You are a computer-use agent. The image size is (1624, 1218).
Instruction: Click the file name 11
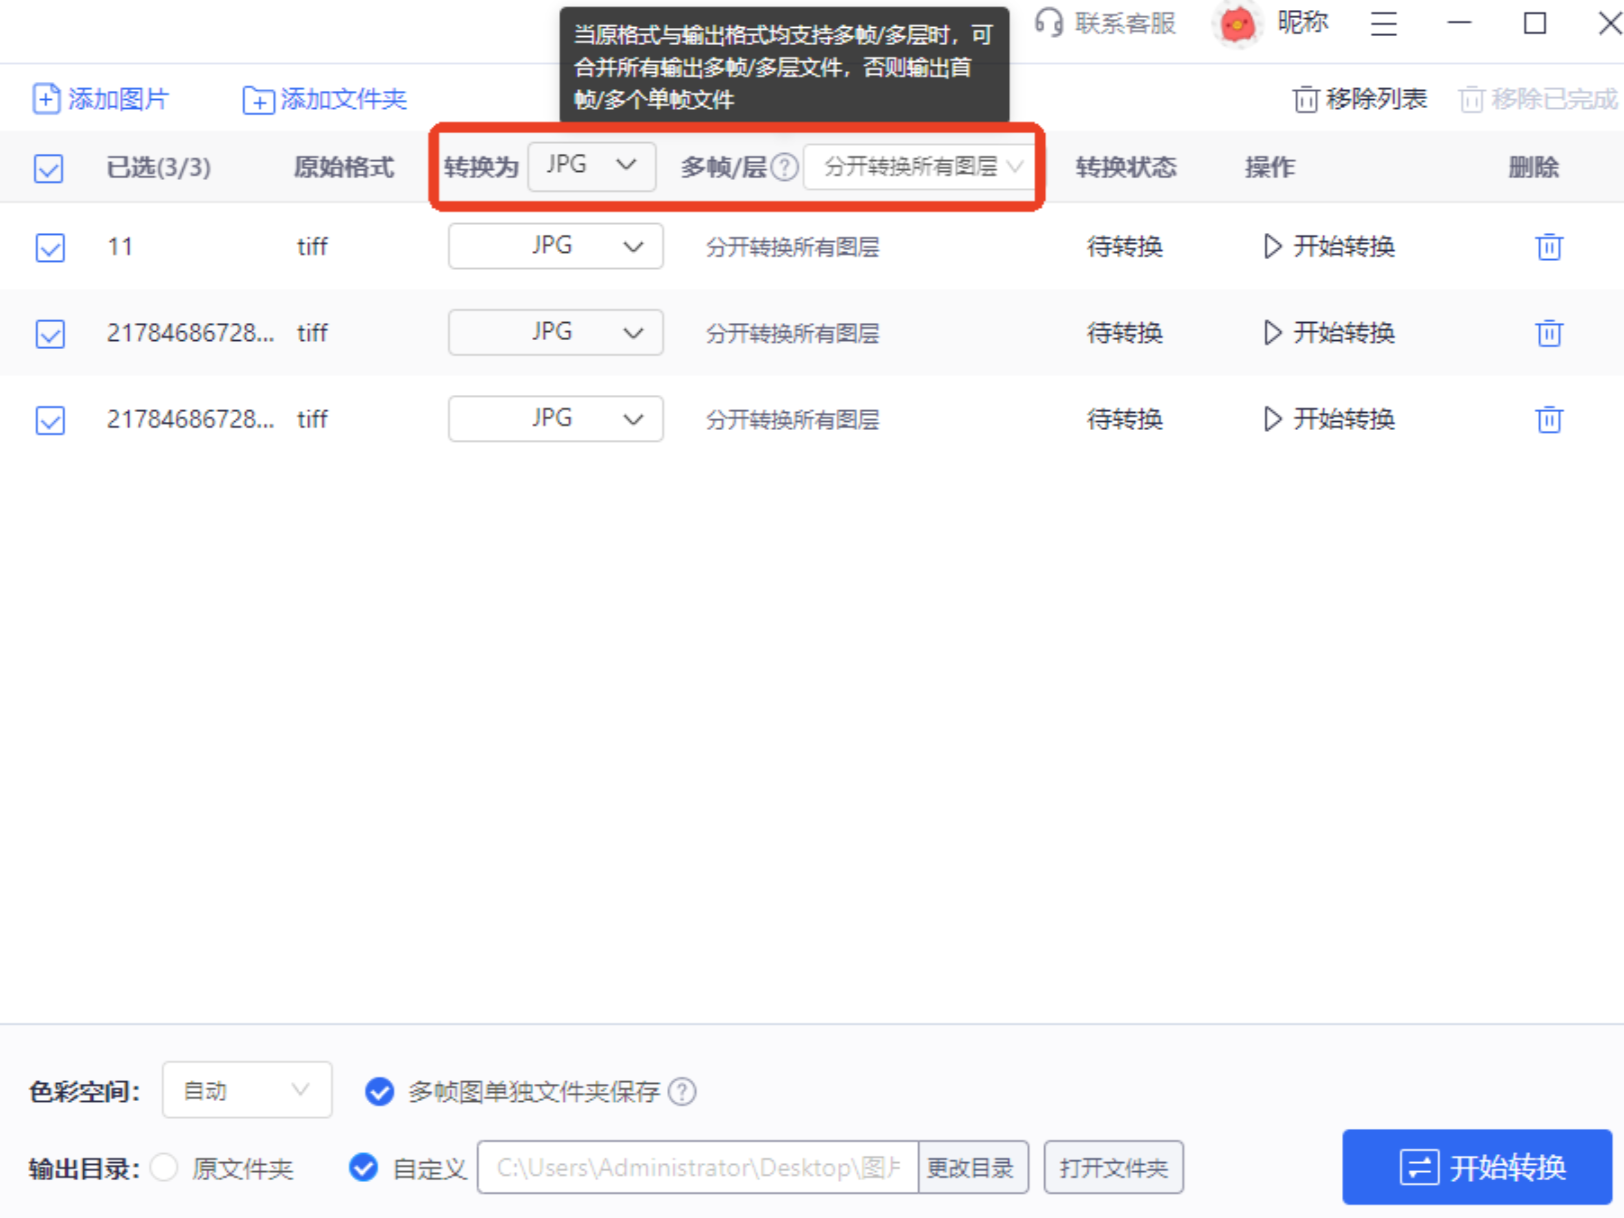(x=120, y=246)
